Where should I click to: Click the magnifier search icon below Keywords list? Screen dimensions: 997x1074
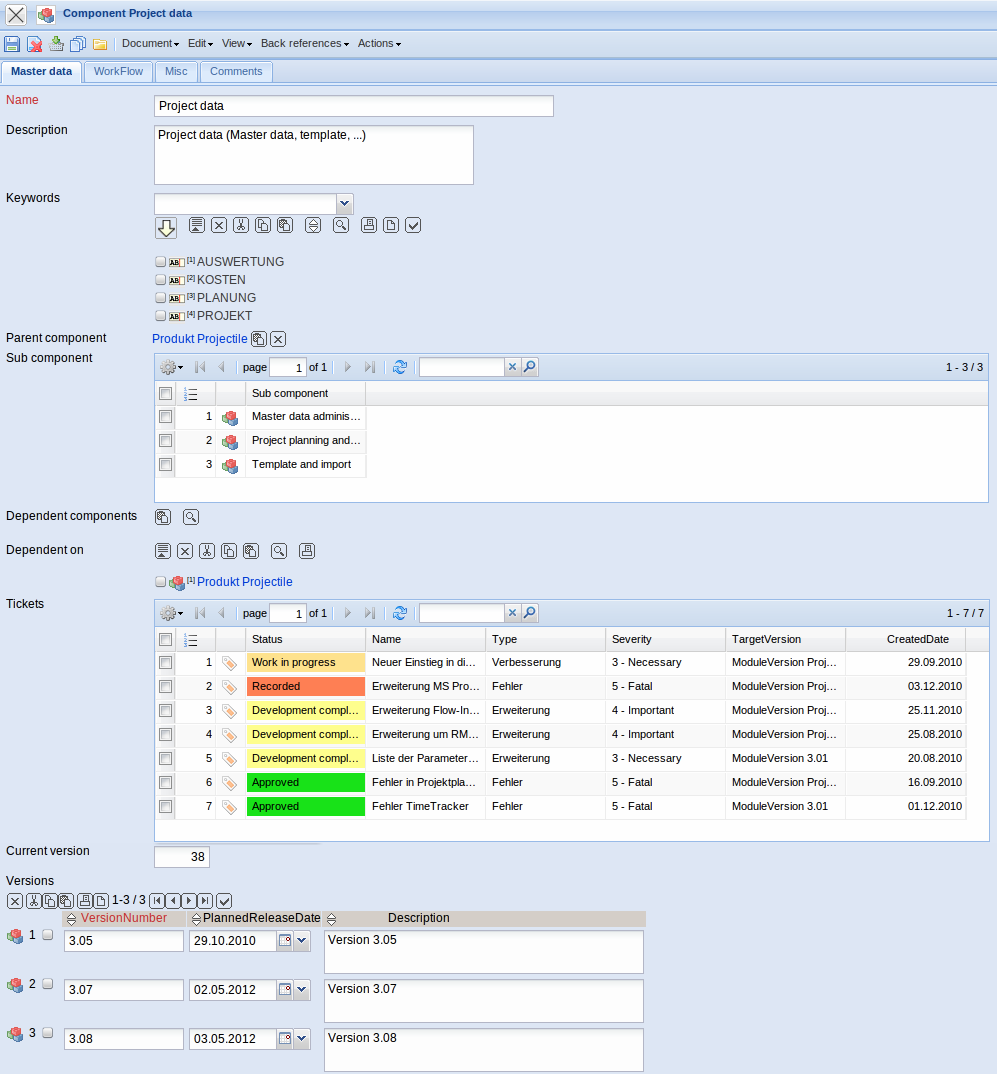click(340, 225)
